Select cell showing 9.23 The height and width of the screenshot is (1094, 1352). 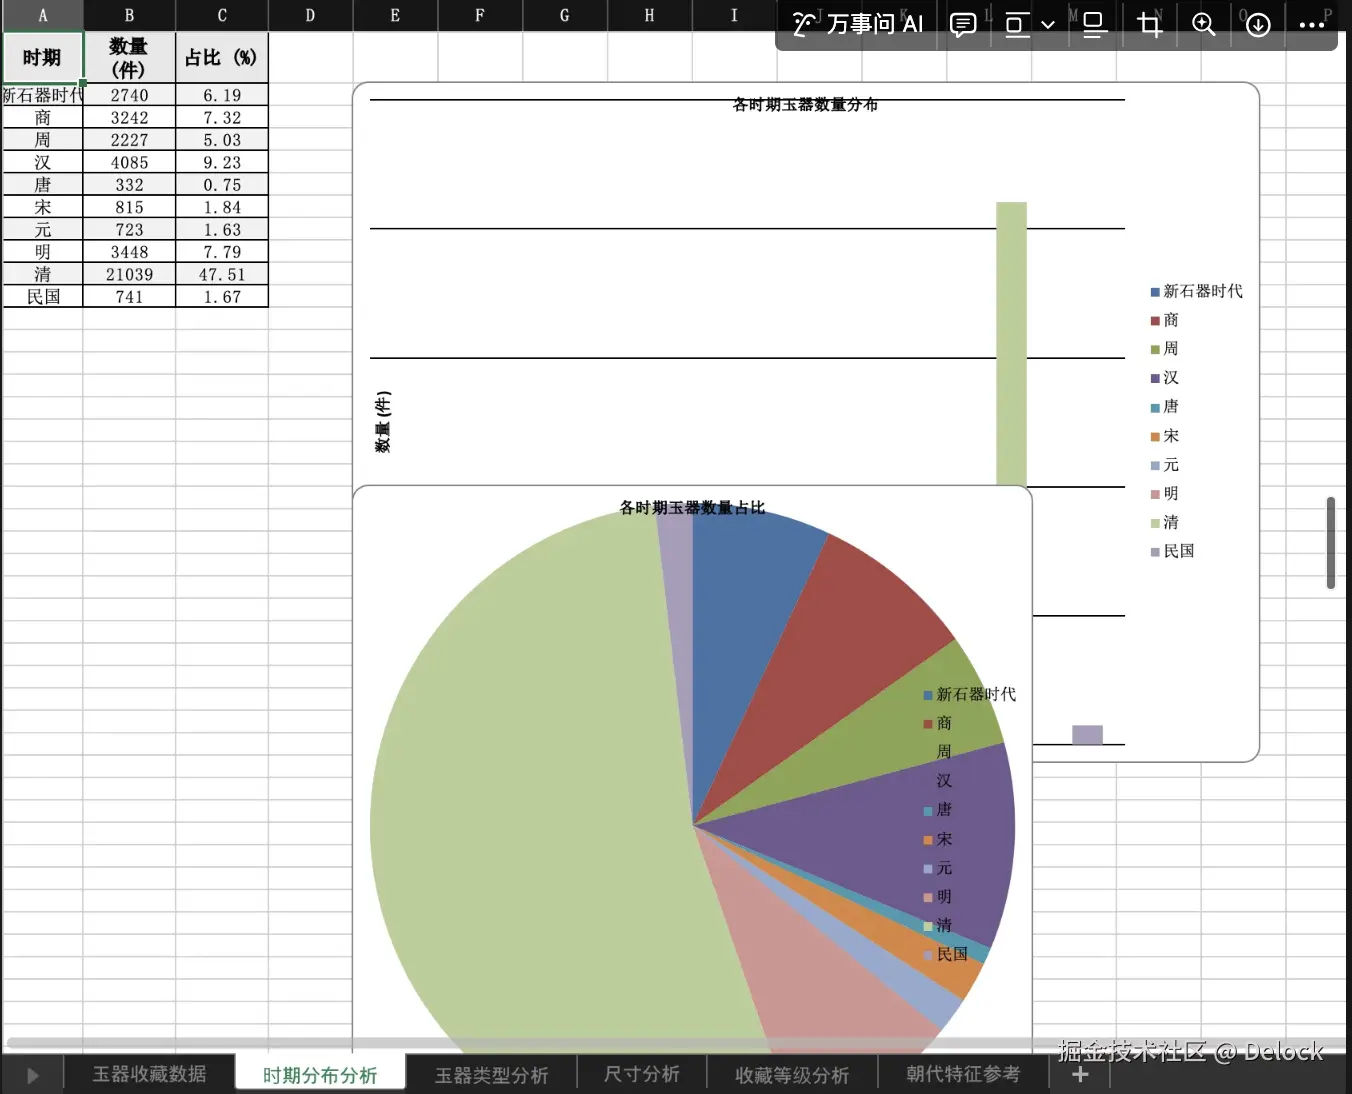[222, 162]
